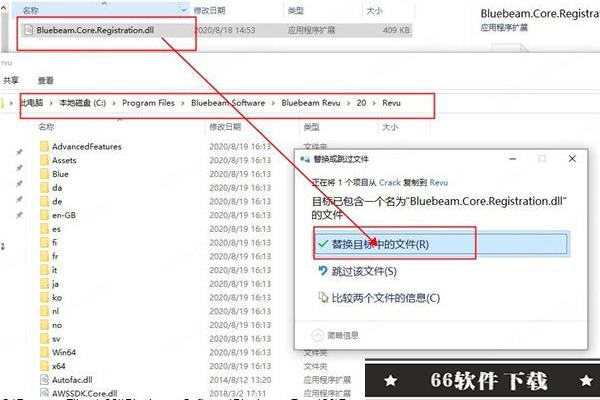
Task: Go to 本地磁盘 (C:) in breadcrumb
Action: (x=83, y=103)
